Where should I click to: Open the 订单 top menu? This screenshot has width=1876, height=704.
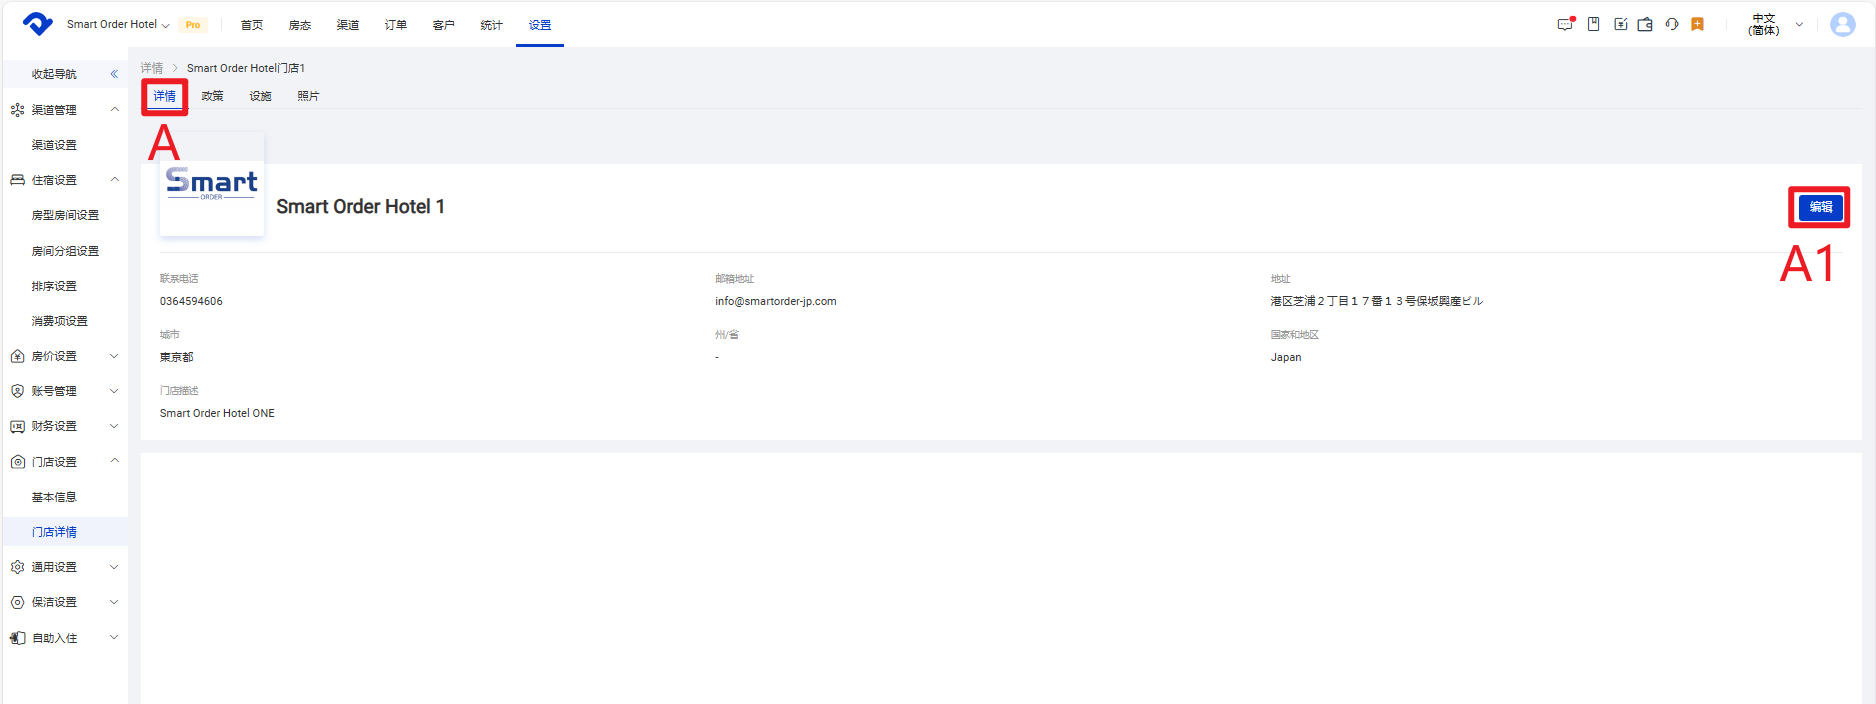[x=396, y=25]
